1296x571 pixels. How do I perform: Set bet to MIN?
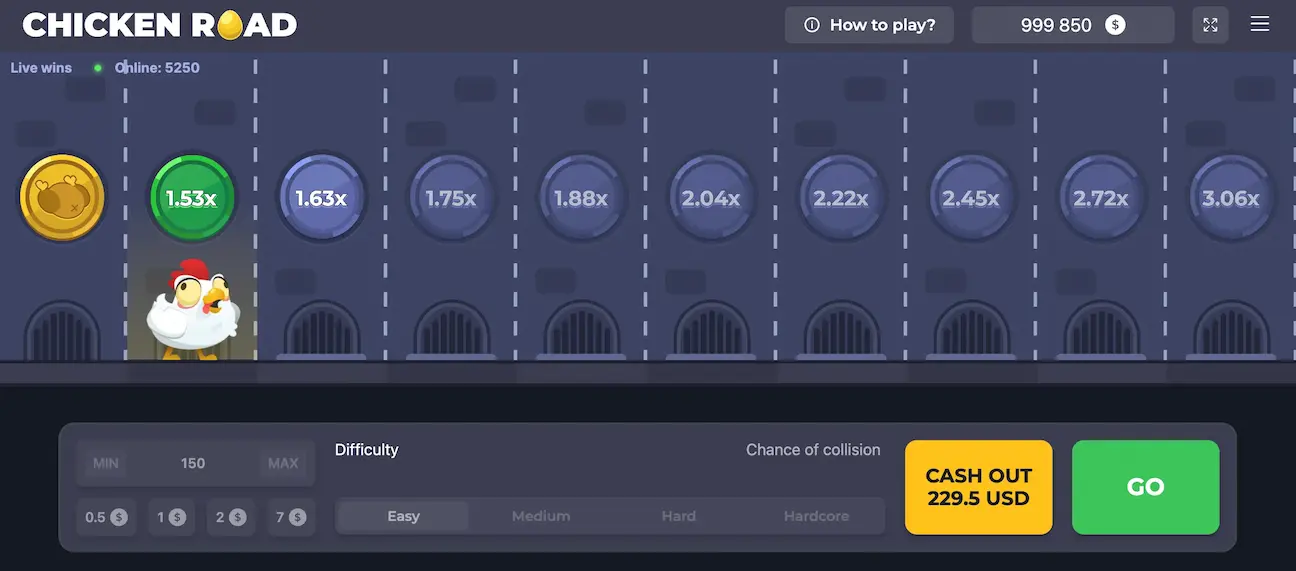pyautogui.click(x=106, y=463)
